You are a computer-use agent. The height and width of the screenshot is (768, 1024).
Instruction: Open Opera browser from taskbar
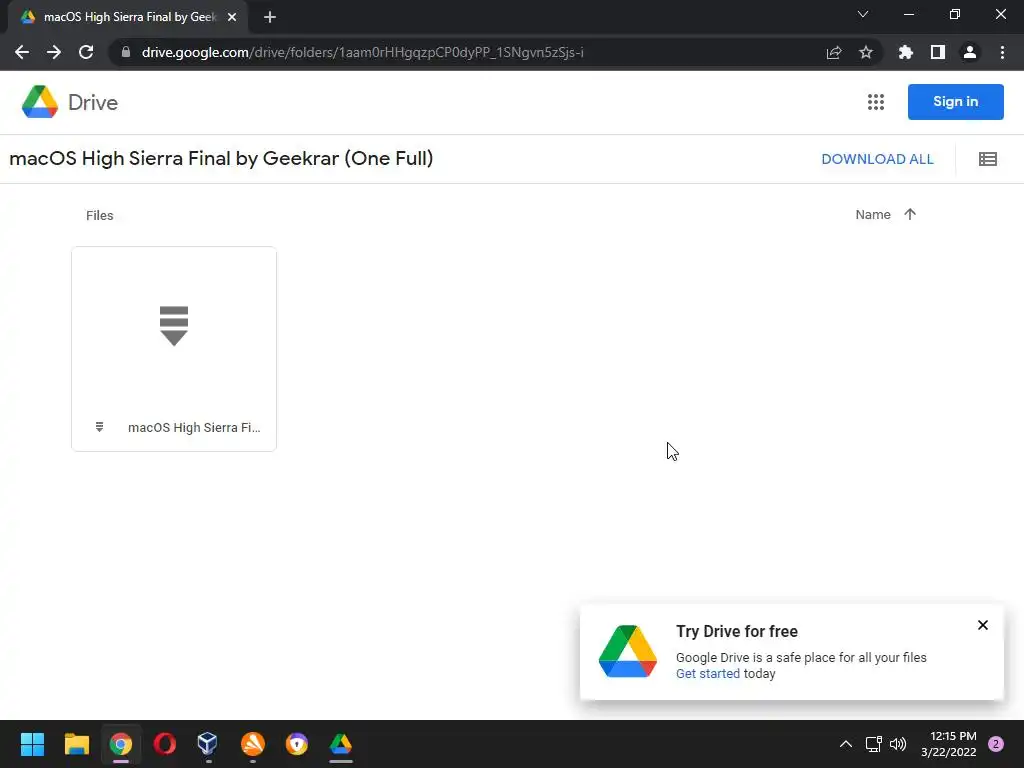coord(165,744)
